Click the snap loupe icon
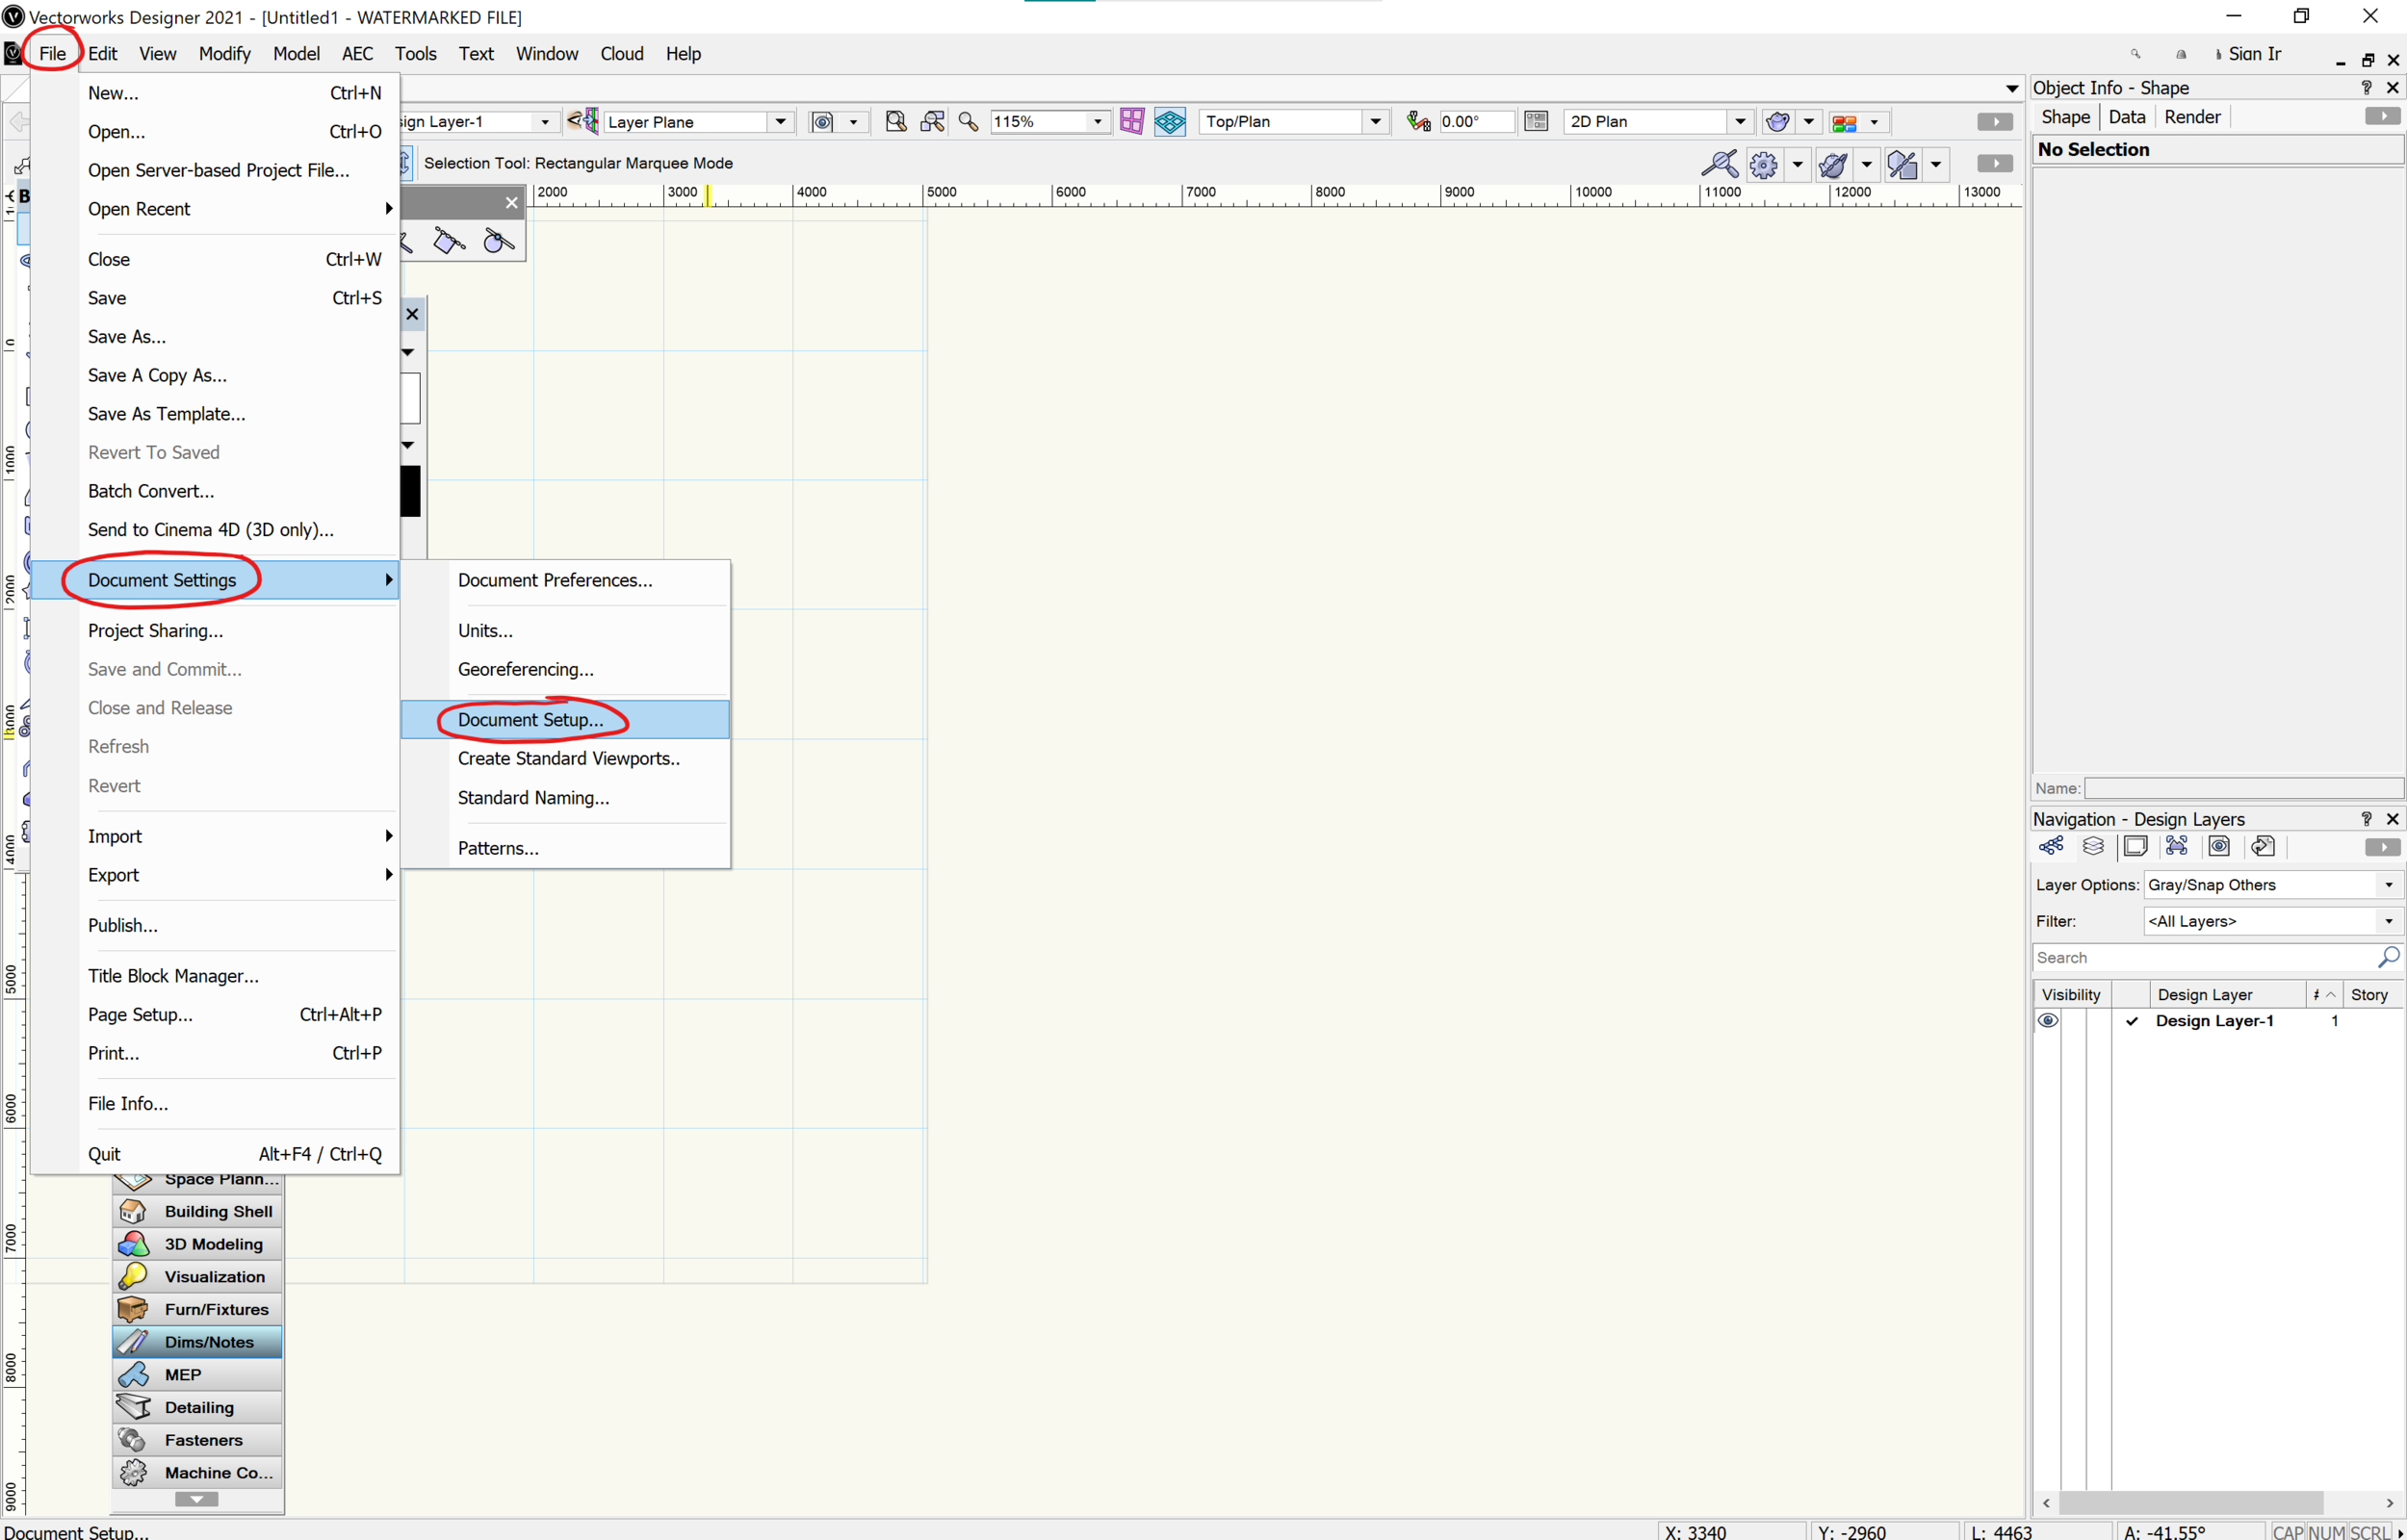 pos(1720,163)
